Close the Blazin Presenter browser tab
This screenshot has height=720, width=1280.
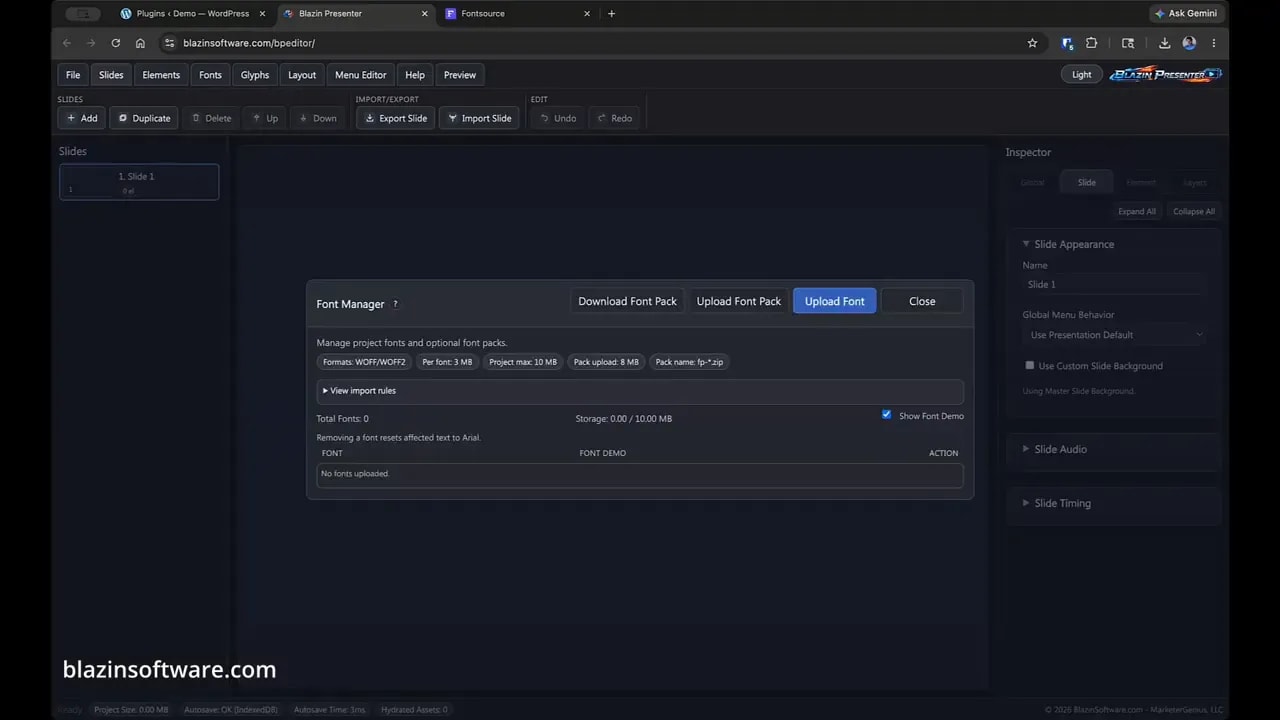click(x=424, y=14)
